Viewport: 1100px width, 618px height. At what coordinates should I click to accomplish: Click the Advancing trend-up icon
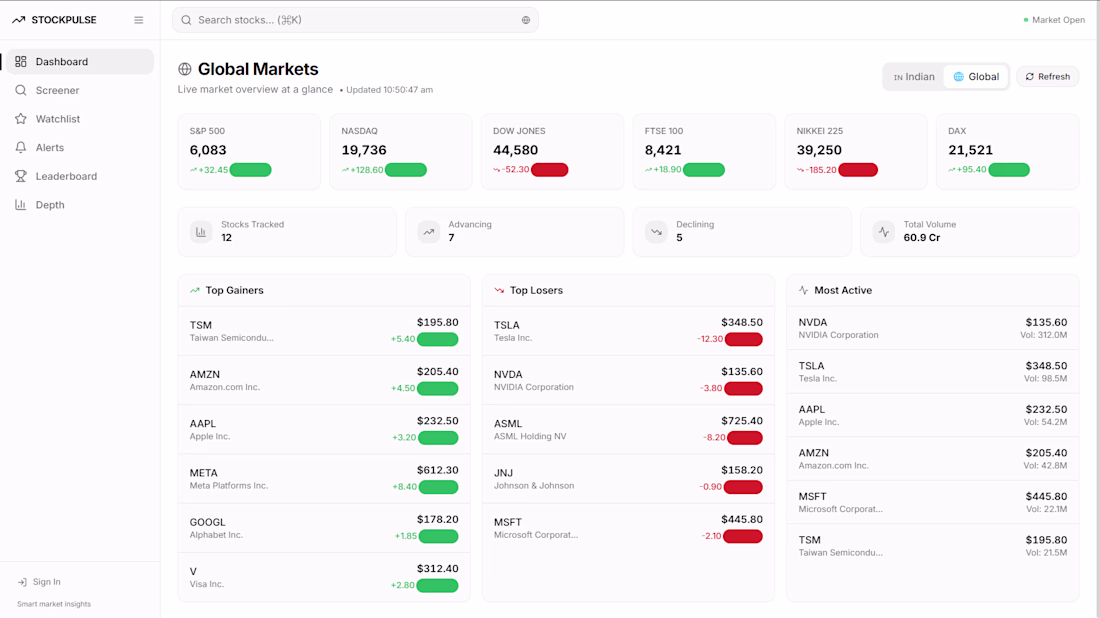tap(429, 231)
